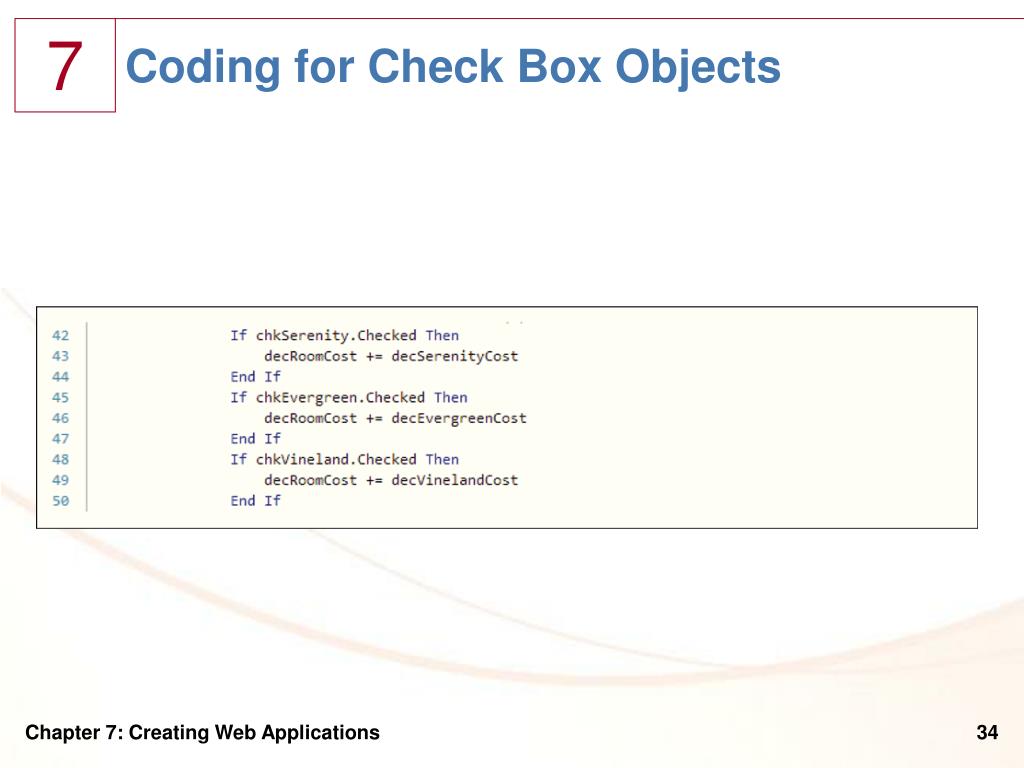Click line number 49
The height and width of the screenshot is (768, 1024).
(60, 481)
